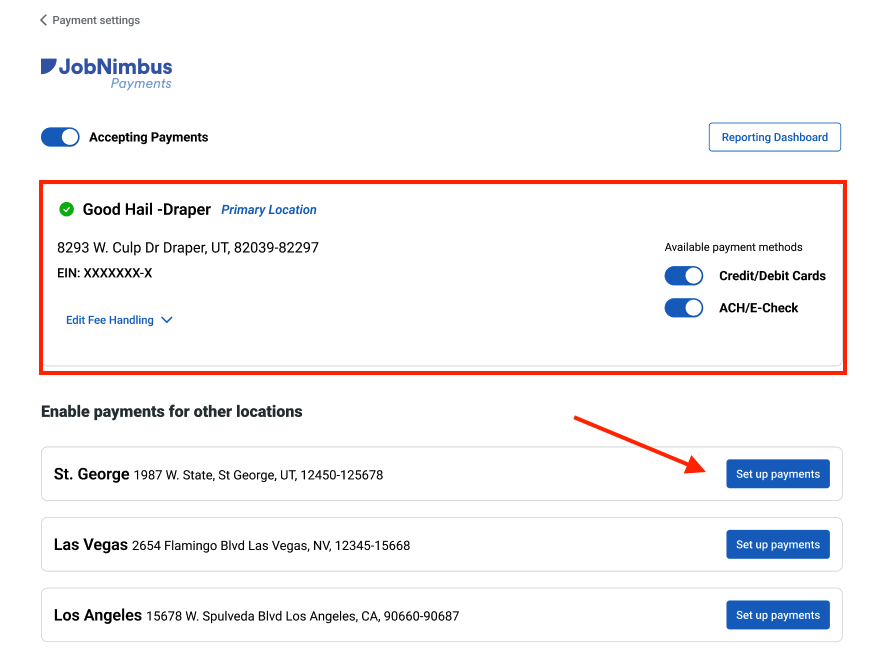The width and height of the screenshot is (888, 669).
Task: Click the JobNimbus Payments logo
Action: point(106,71)
